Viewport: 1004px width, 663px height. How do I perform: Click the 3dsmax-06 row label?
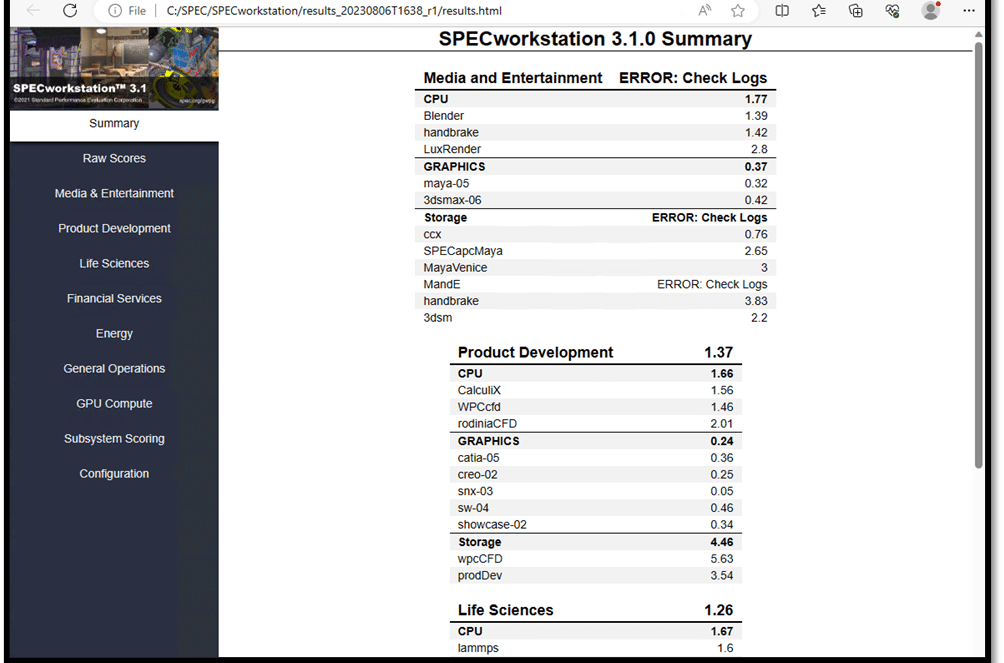pyautogui.click(x=452, y=201)
